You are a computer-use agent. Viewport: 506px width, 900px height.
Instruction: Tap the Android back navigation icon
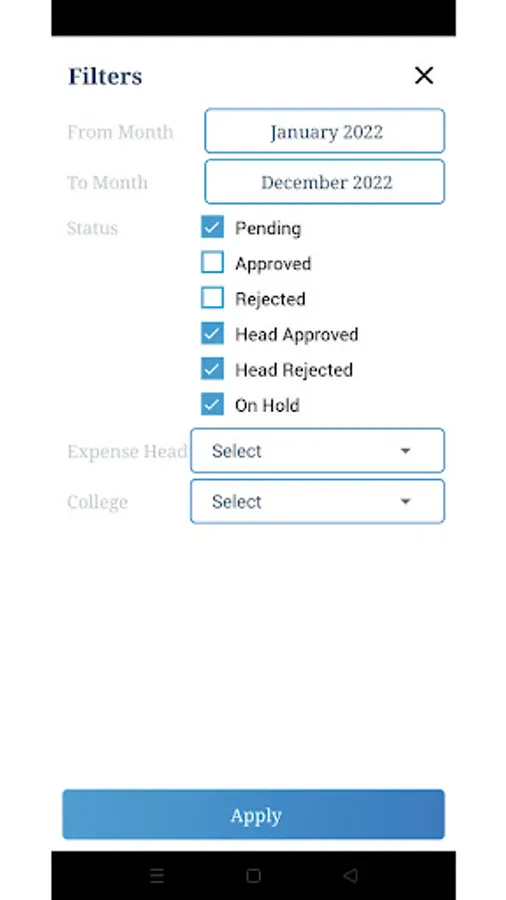click(350, 875)
